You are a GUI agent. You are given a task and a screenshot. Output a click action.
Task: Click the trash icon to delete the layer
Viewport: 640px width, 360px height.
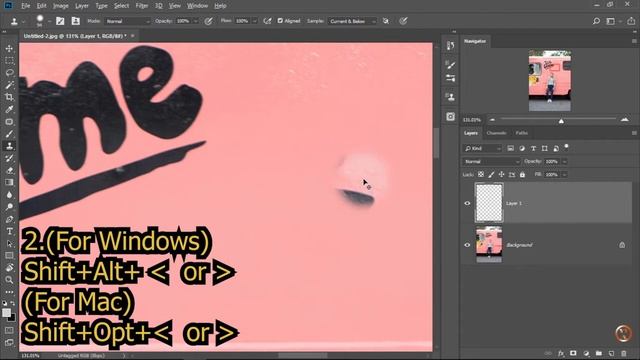624,353
